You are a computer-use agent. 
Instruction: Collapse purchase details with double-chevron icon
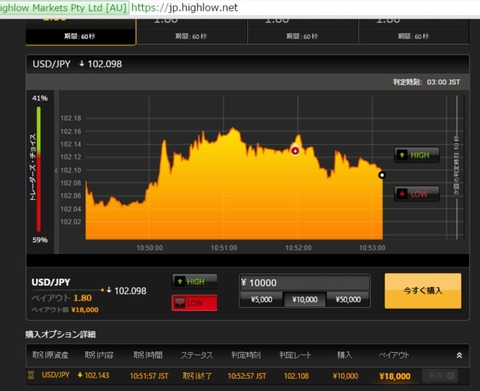(x=459, y=355)
